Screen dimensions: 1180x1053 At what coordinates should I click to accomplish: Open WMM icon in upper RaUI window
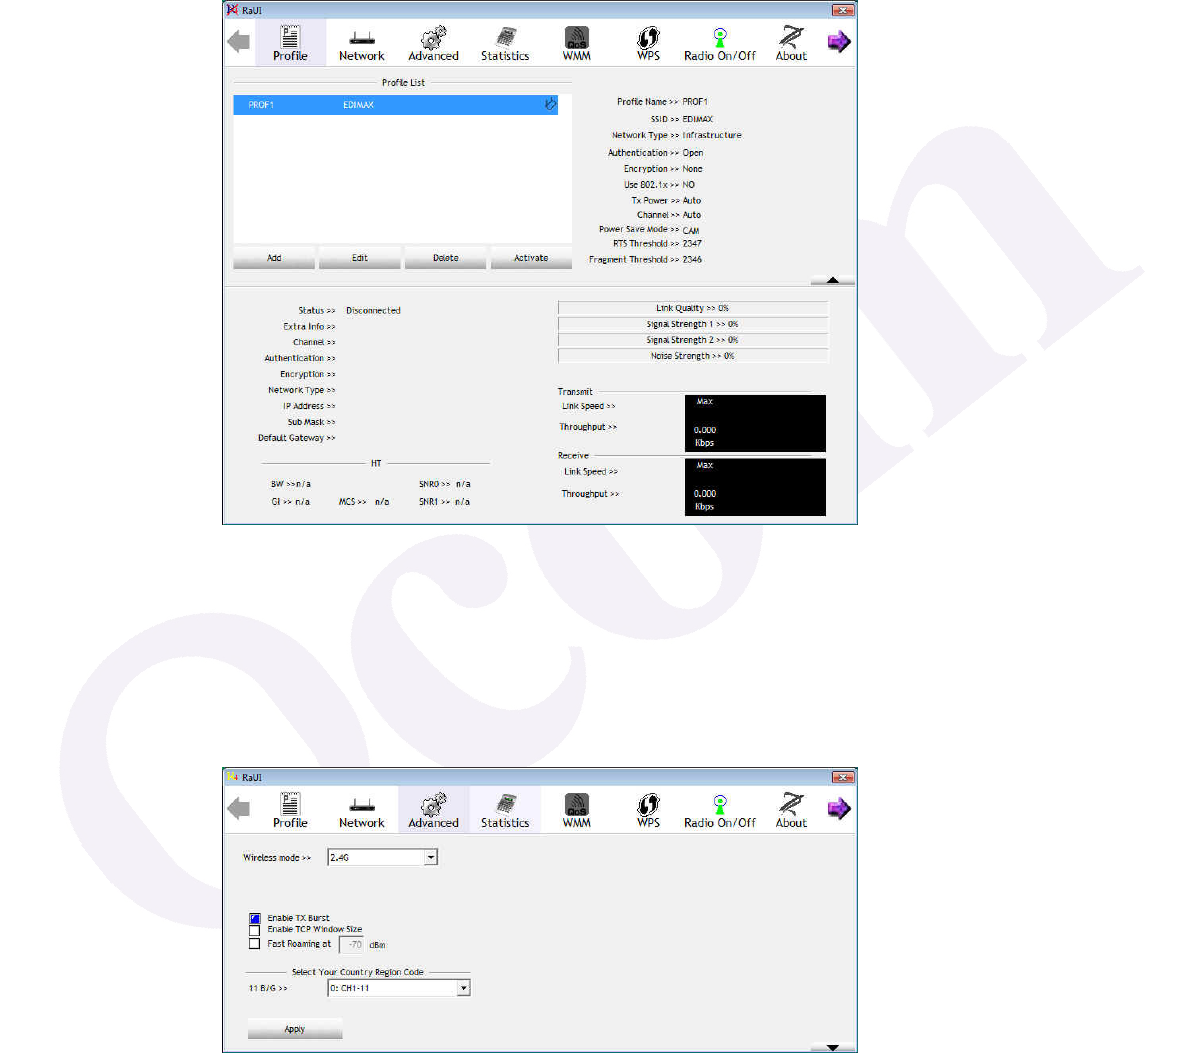coord(576,43)
